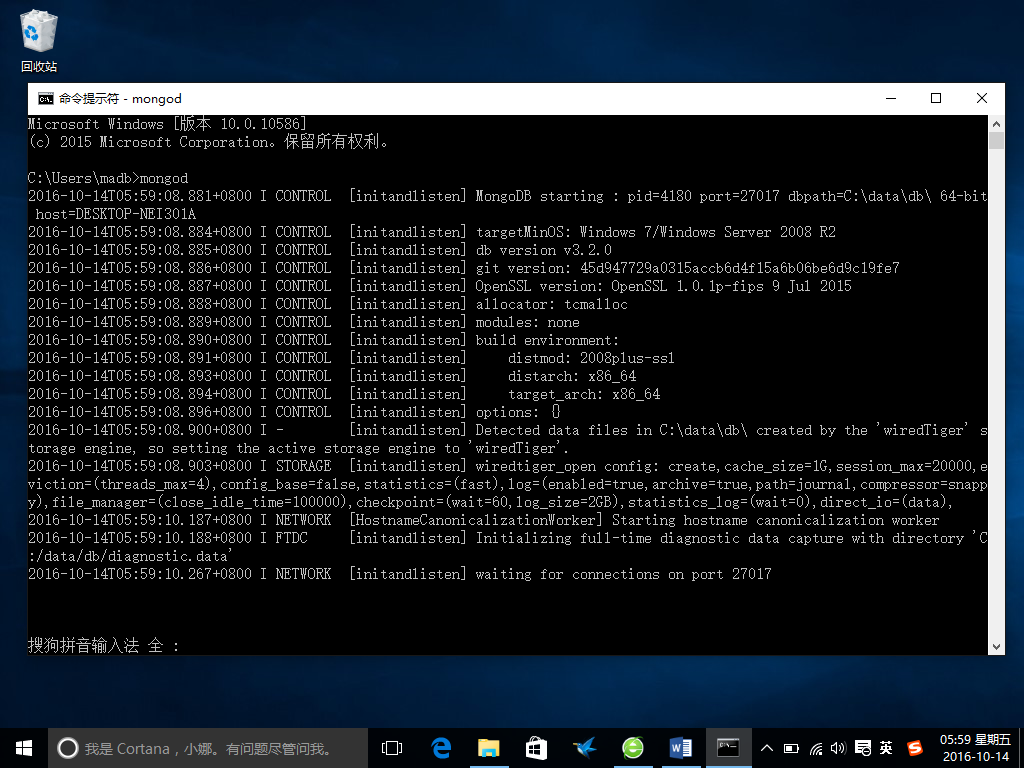Click the 'host=DESKTOP-NEI301A' text

point(116,214)
